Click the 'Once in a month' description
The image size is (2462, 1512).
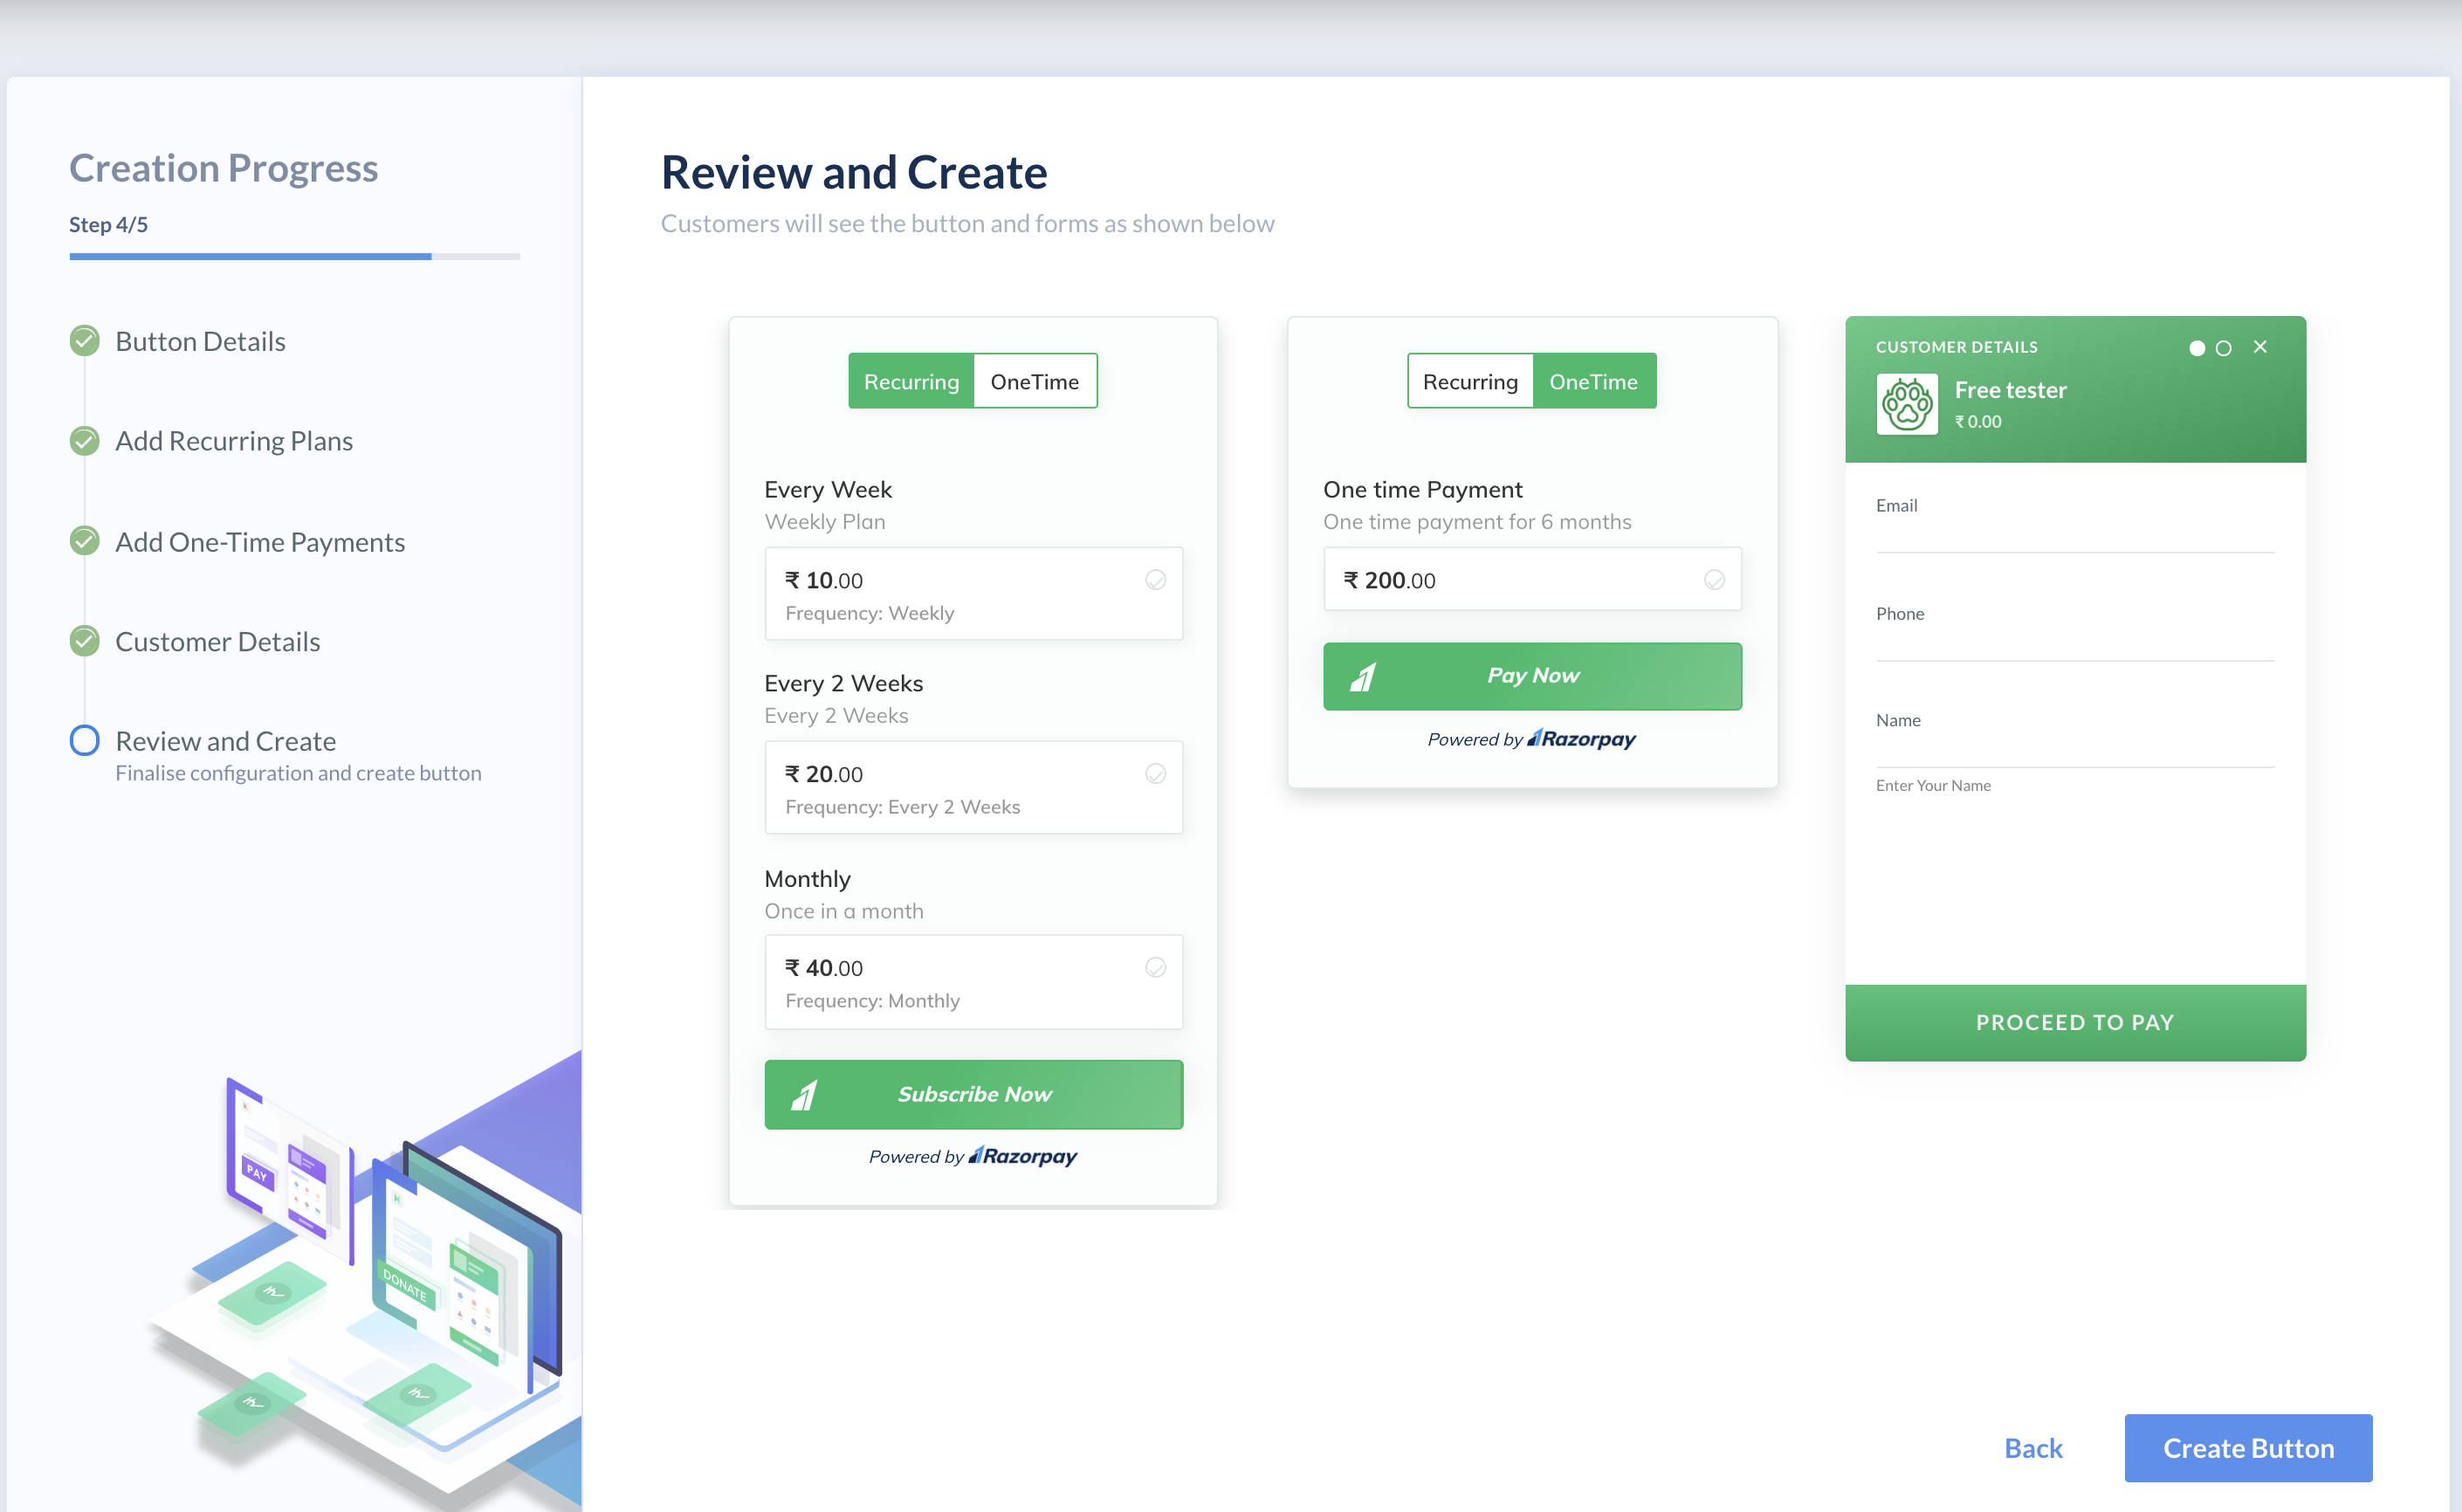(844, 911)
